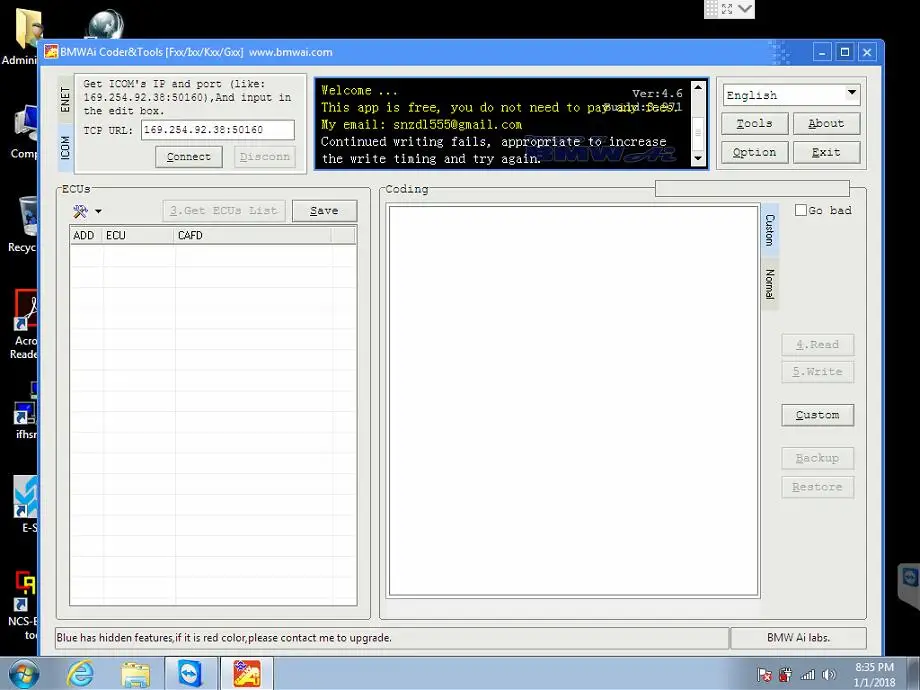Viewport: 920px width, 690px height.
Task: Click the red security shield tray icon
Action: 785,675
